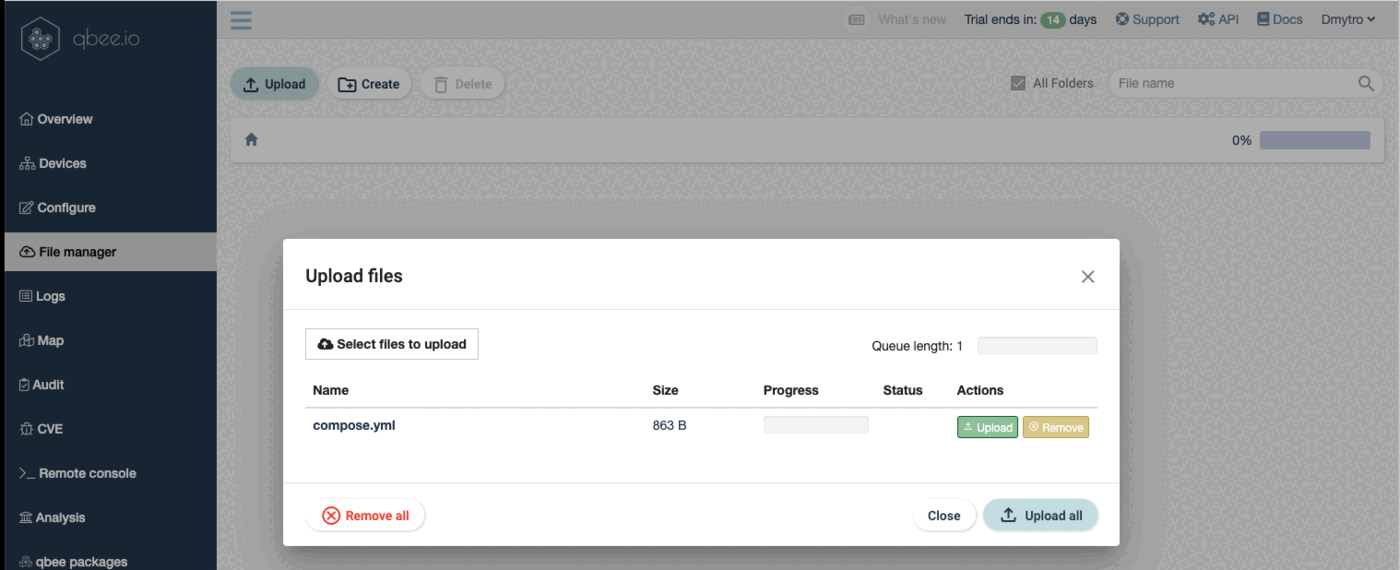The height and width of the screenshot is (570, 1400).
Task: Open the API link
Action: (x=1218, y=19)
